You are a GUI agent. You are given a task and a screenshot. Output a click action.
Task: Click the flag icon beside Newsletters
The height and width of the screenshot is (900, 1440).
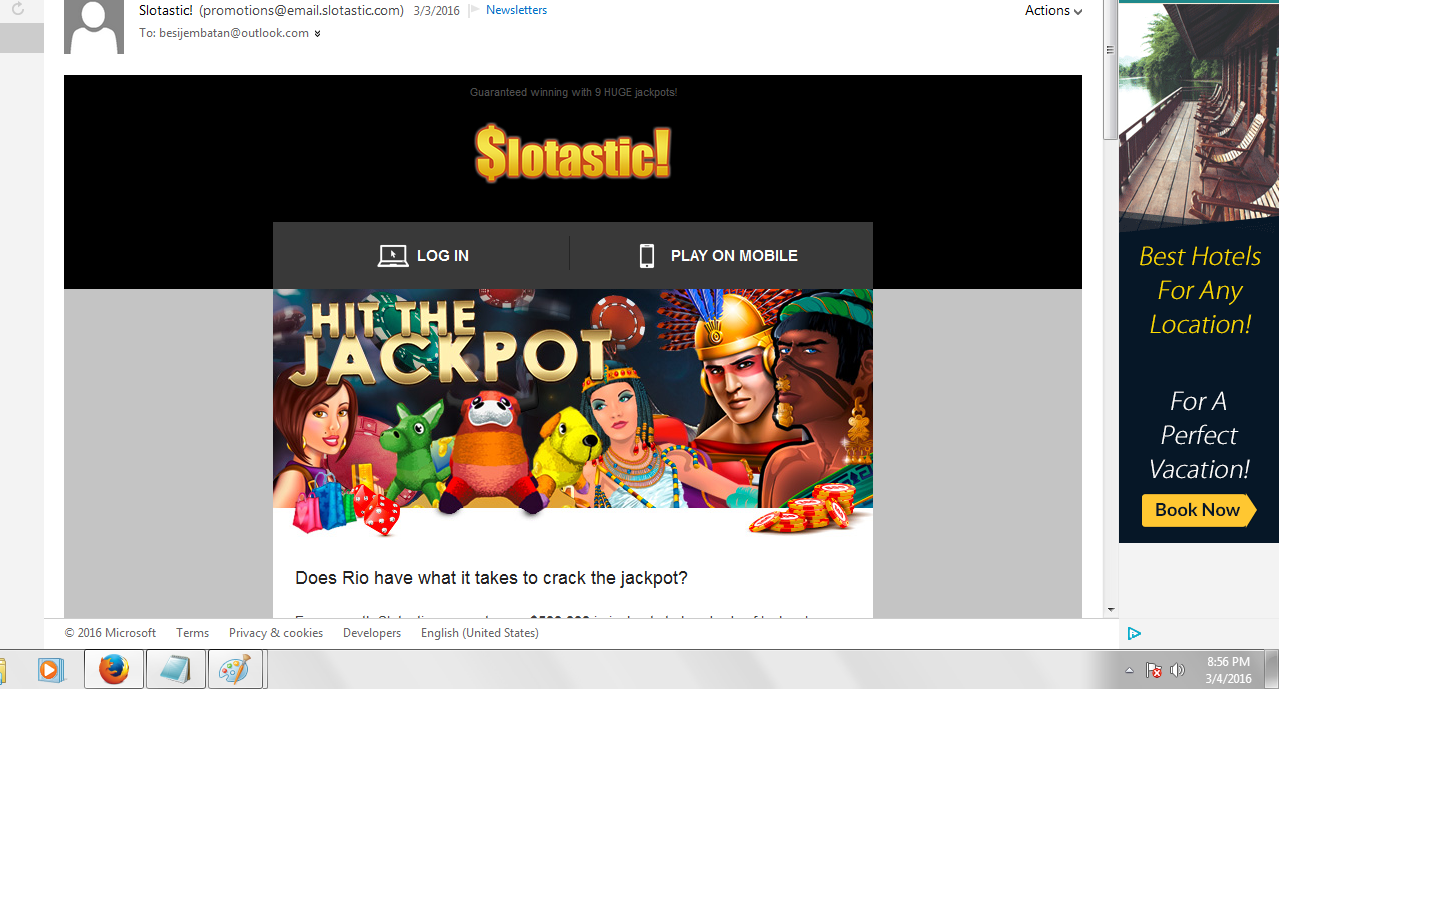point(474,10)
